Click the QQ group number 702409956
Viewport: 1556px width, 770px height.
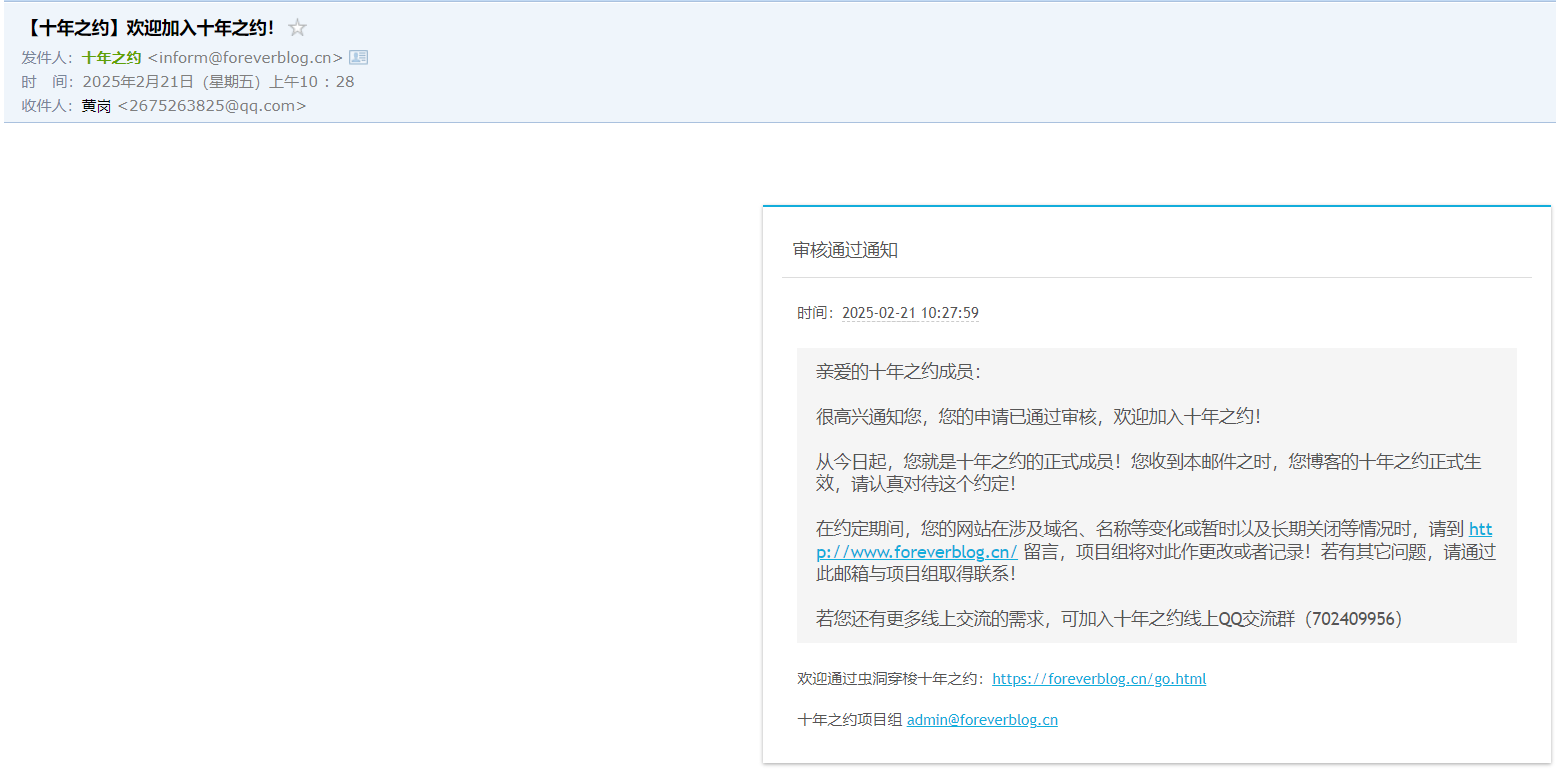tap(1354, 619)
